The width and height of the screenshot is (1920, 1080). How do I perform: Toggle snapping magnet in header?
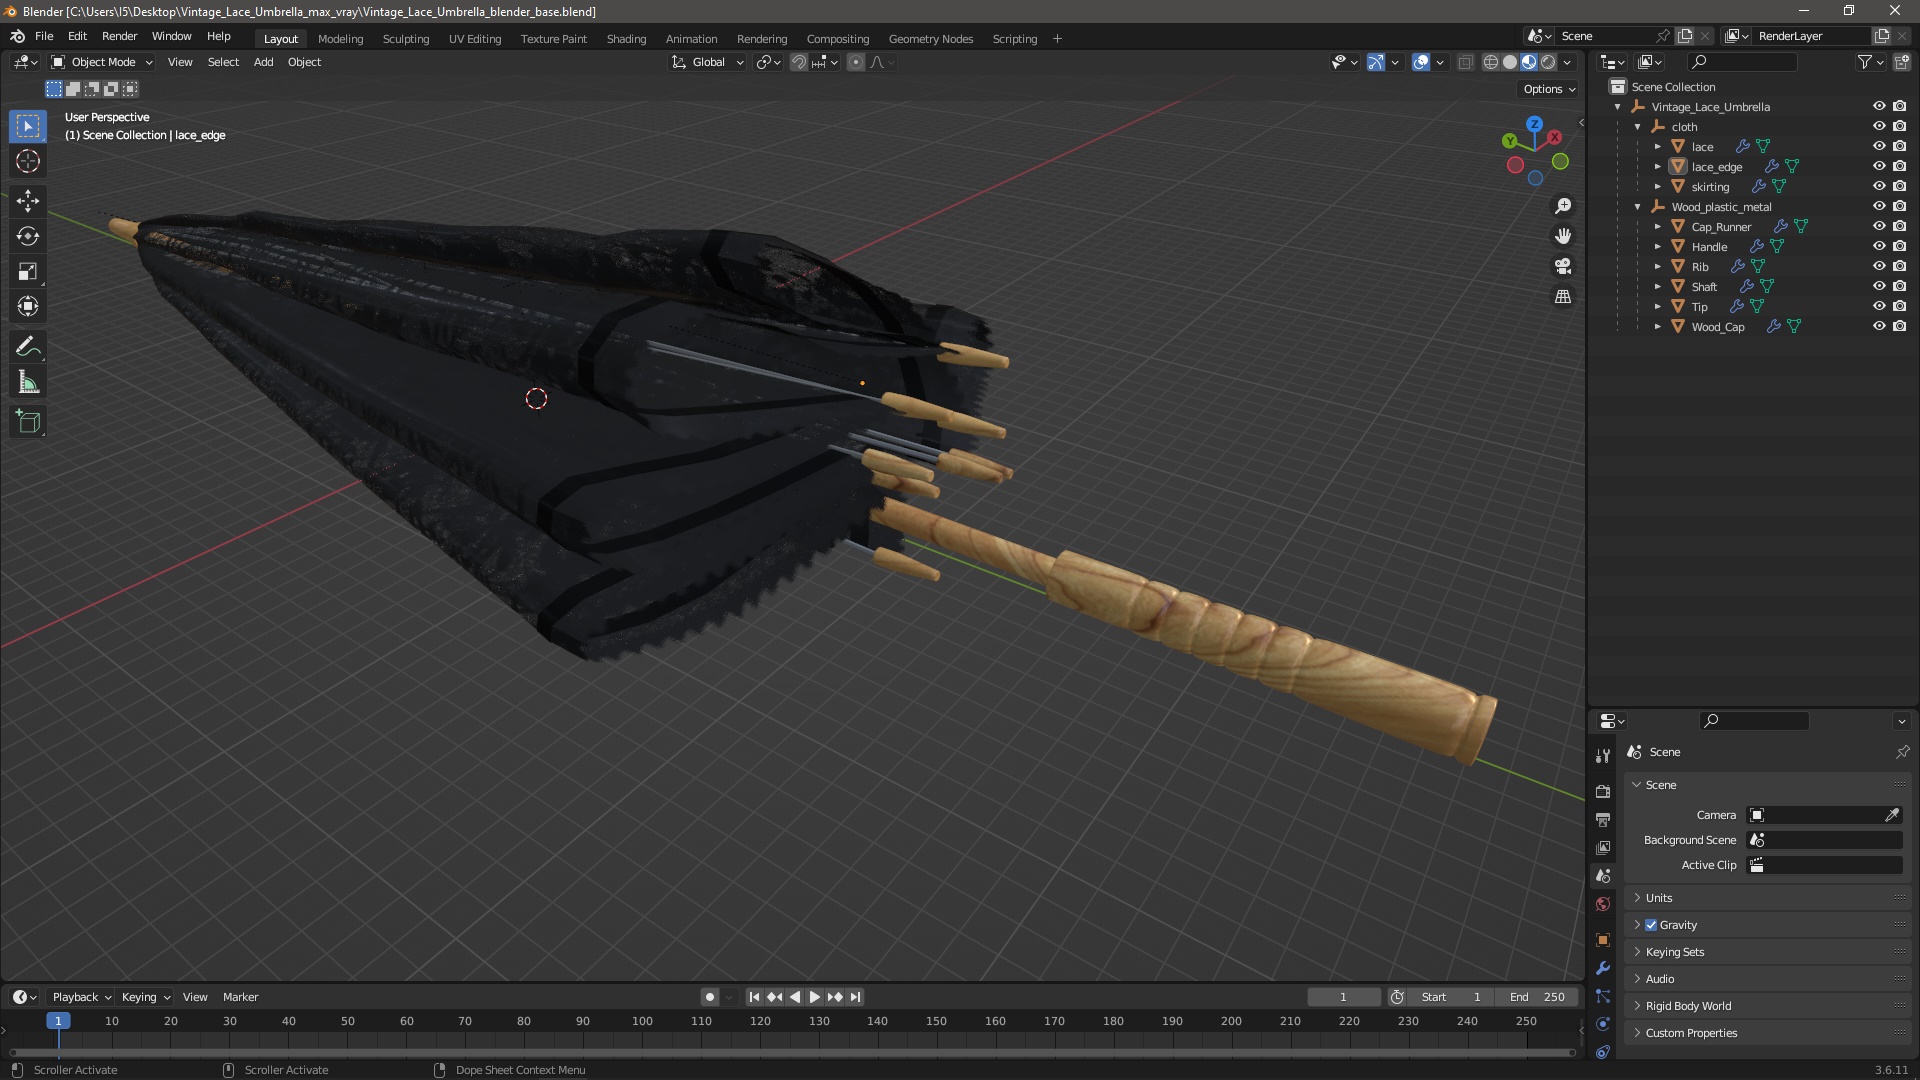point(799,62)
